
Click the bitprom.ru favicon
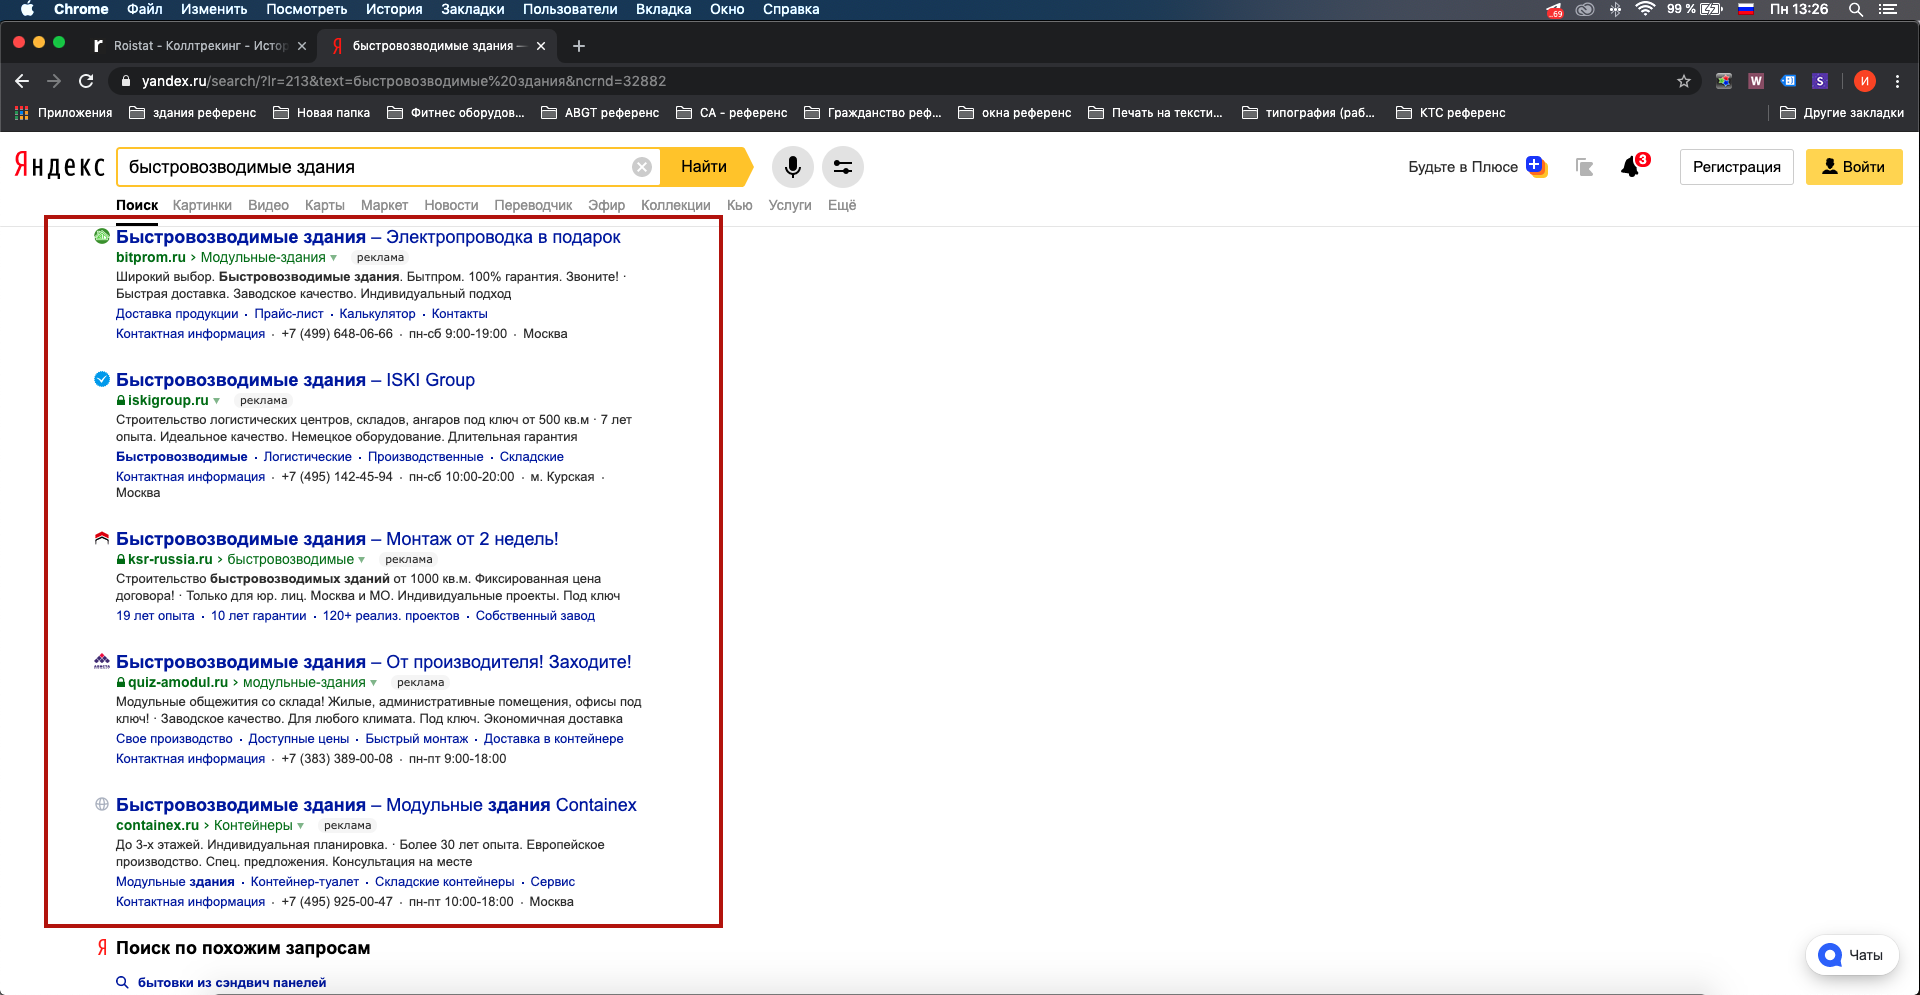click(101, 237)
